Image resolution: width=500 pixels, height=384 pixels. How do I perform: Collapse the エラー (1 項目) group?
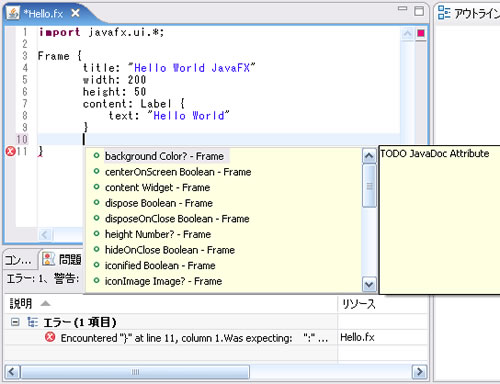[15, 322]
